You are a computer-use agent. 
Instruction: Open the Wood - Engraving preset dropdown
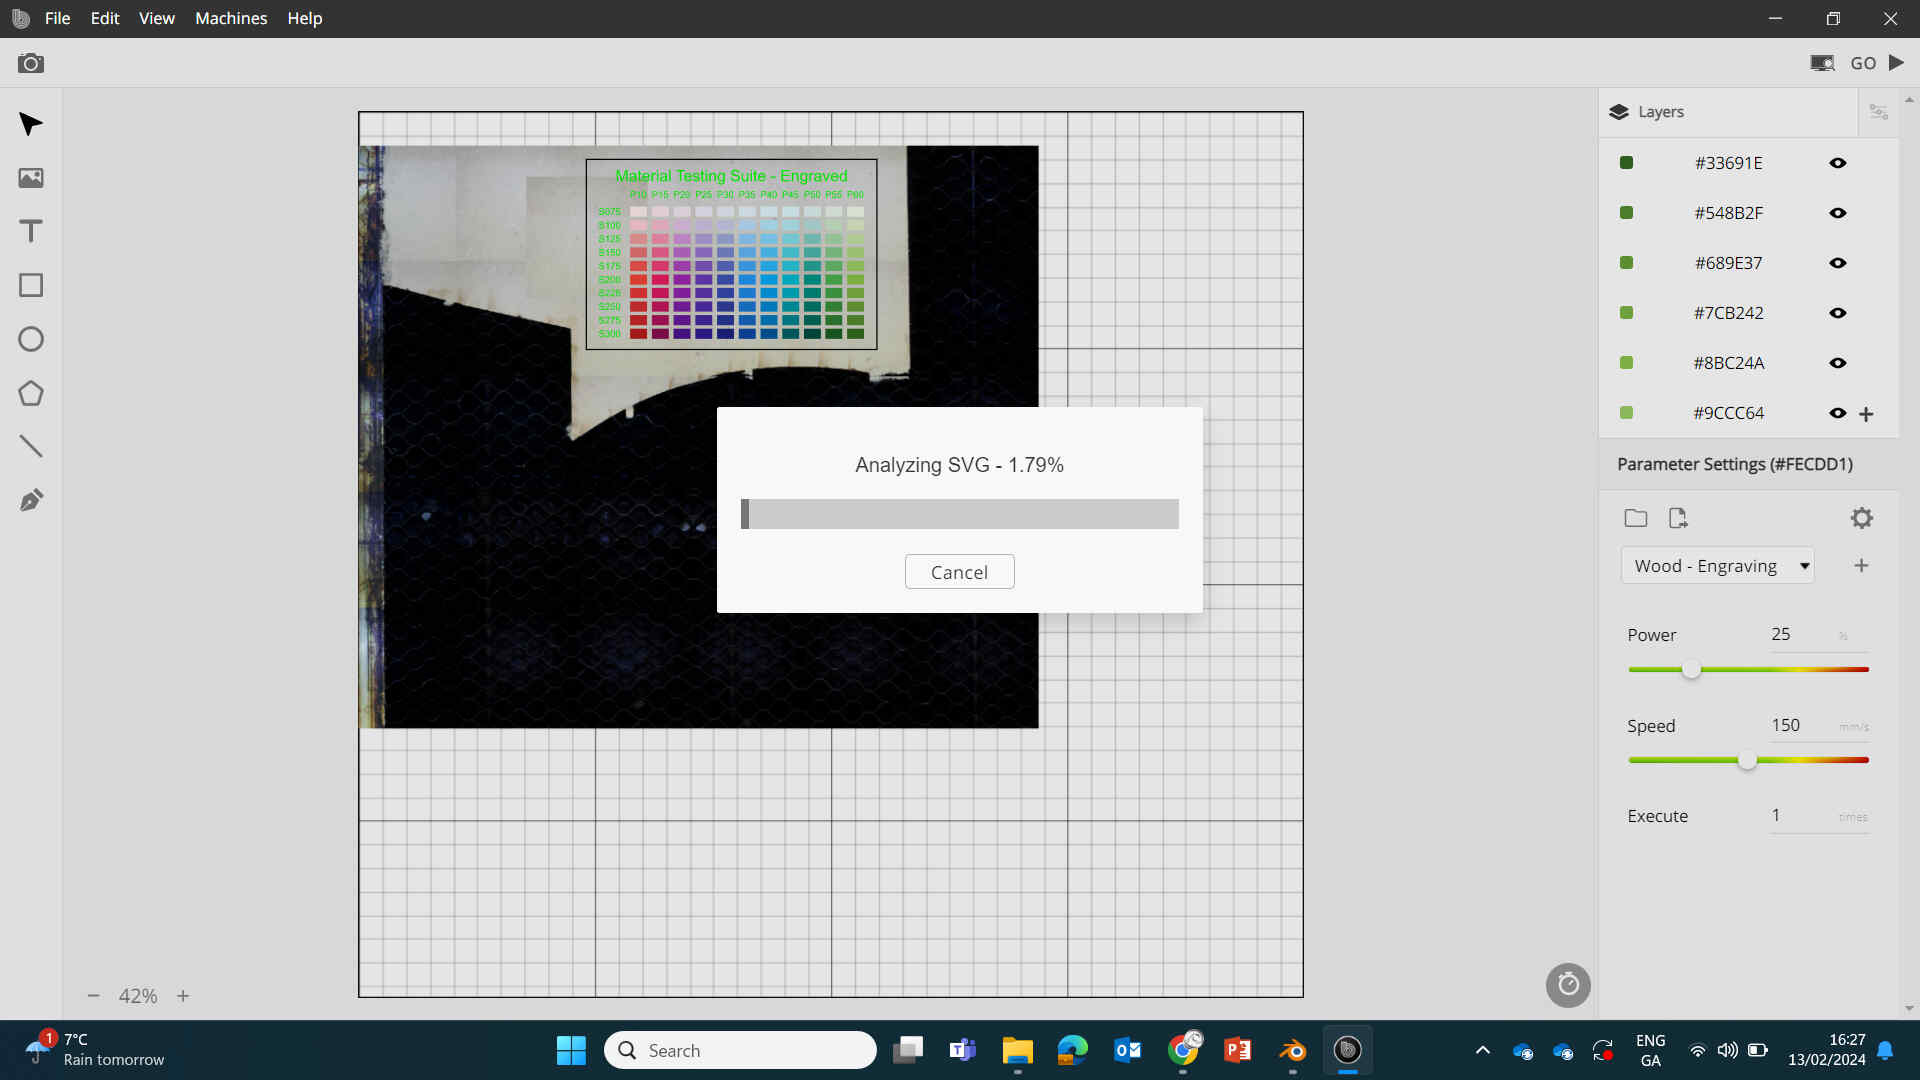[x=1717, y=566]
